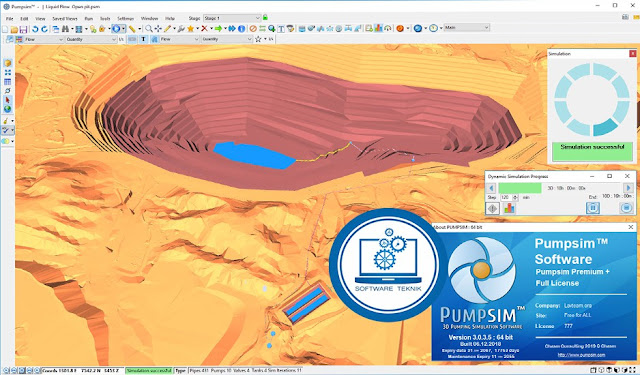Close the Simulation panel with red X
The width and height of the screenshot is (640, 375).
coord(632,53)
